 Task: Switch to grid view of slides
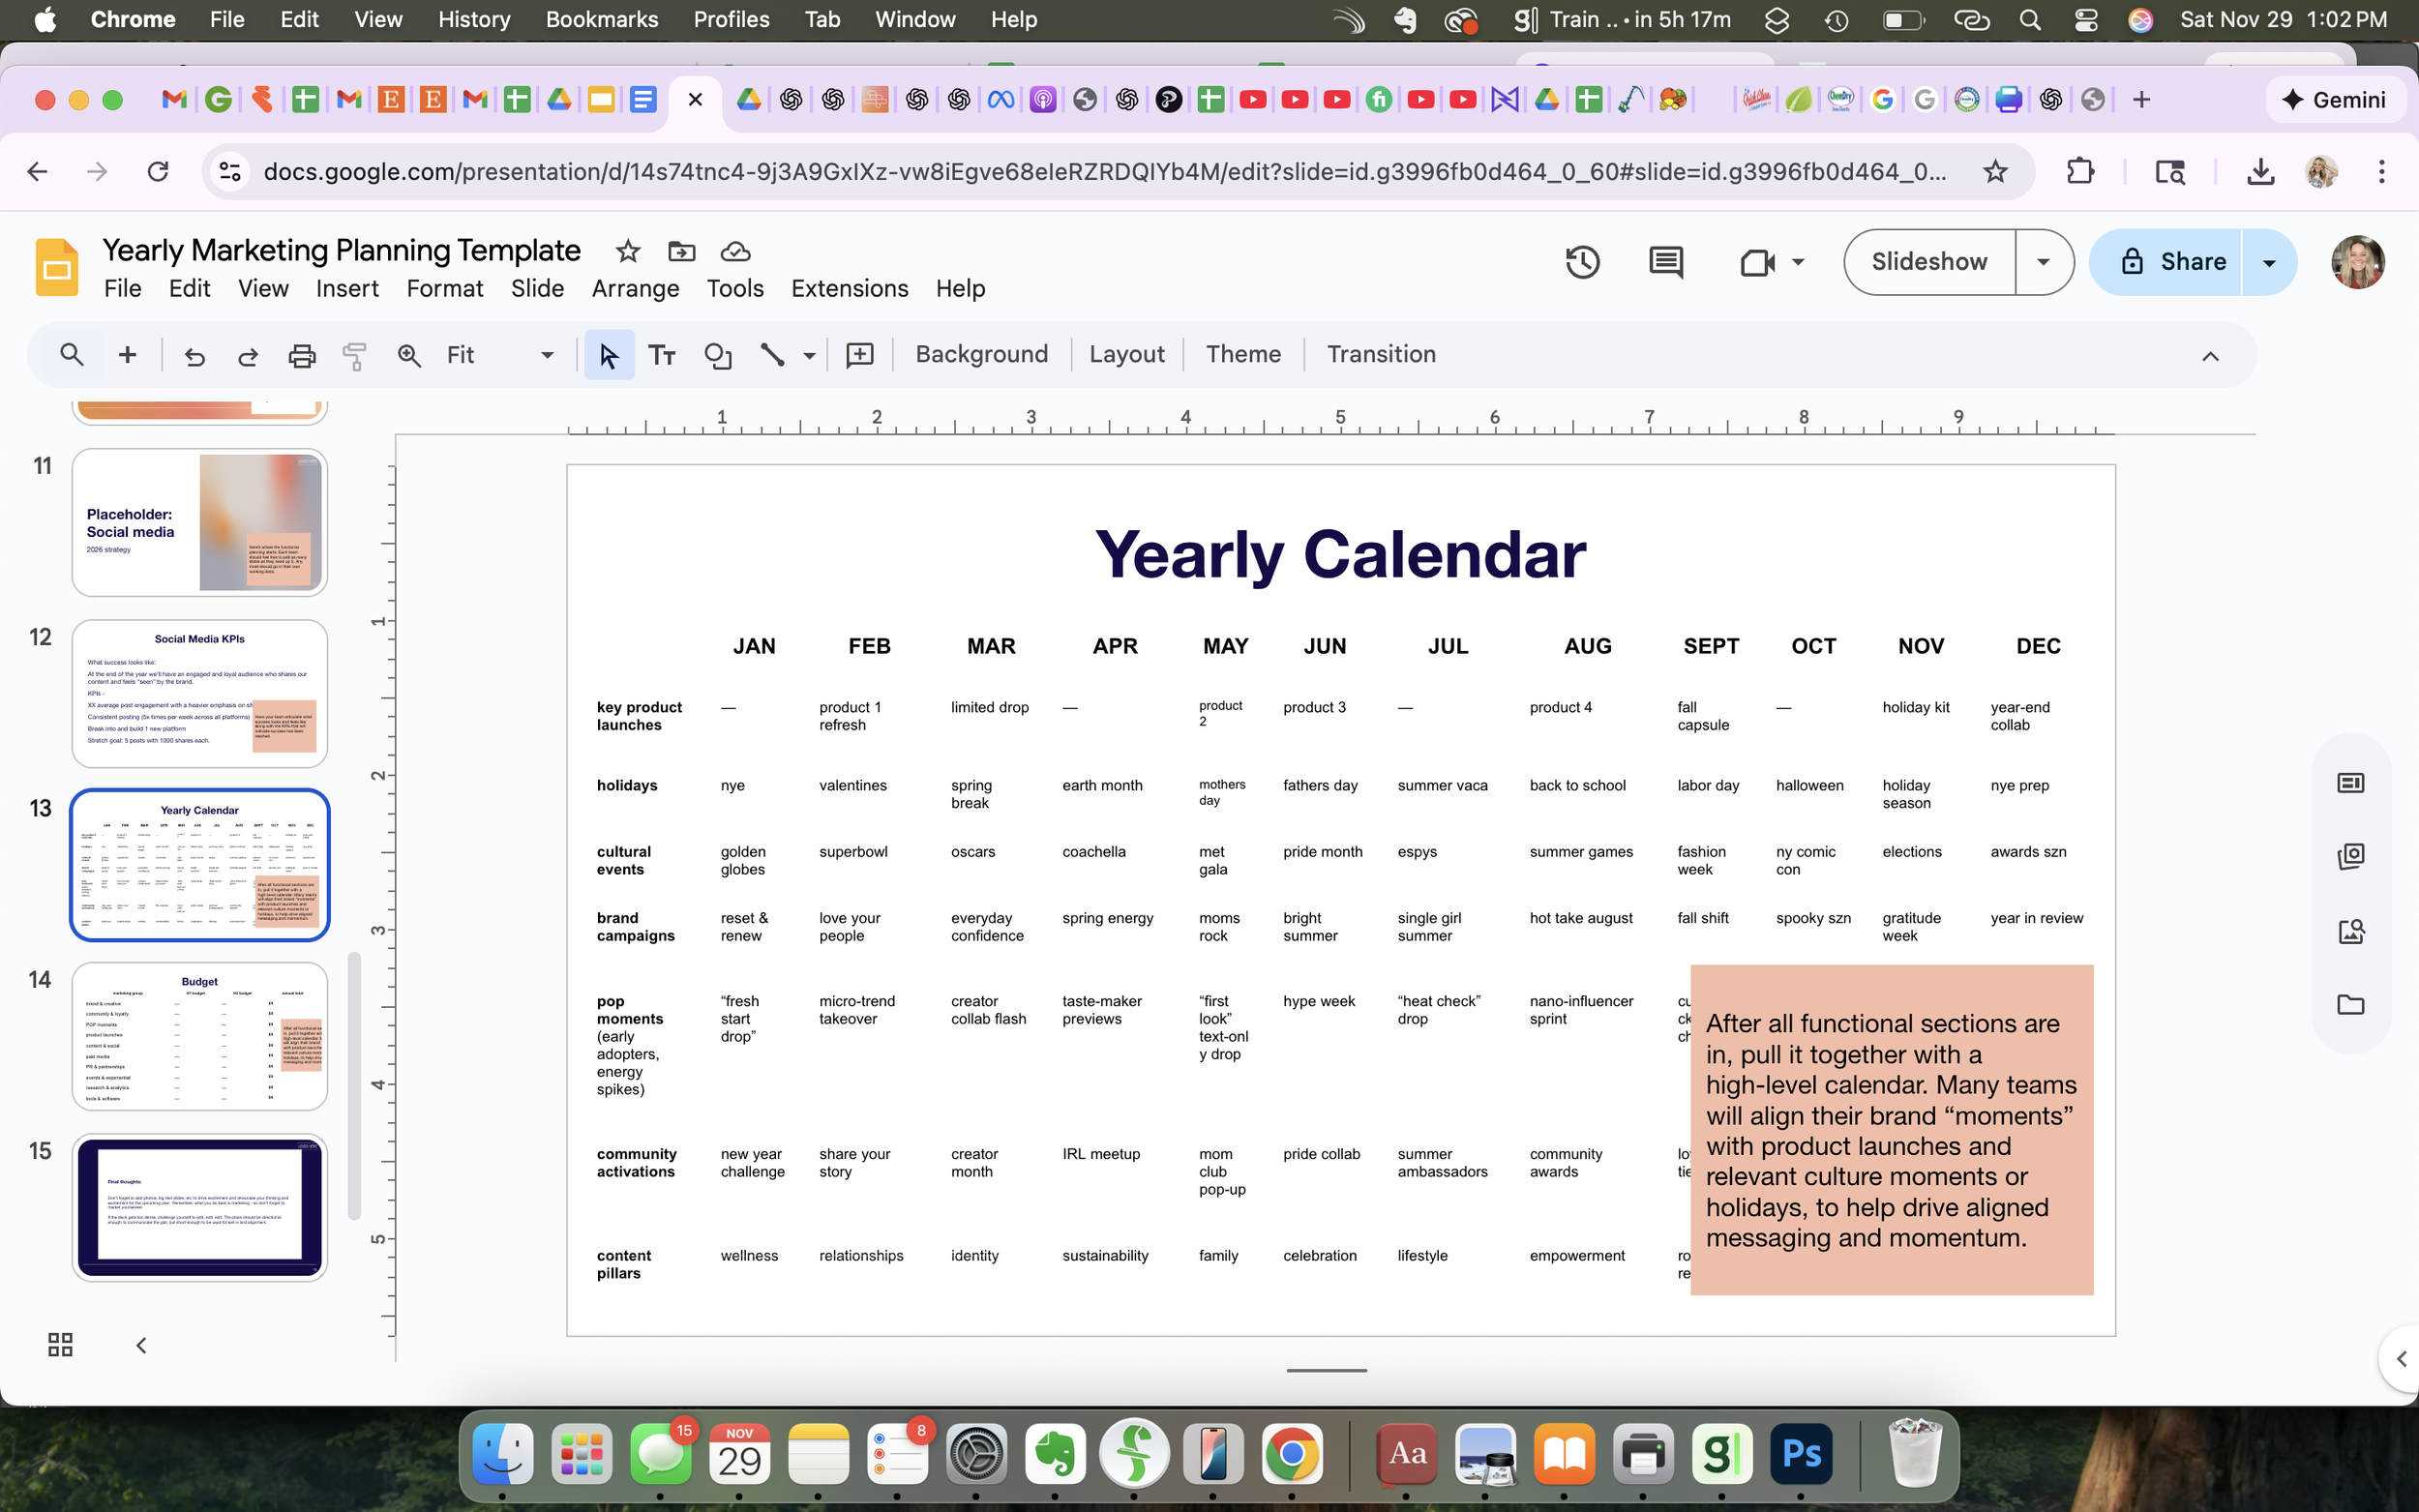point(60,1344)
